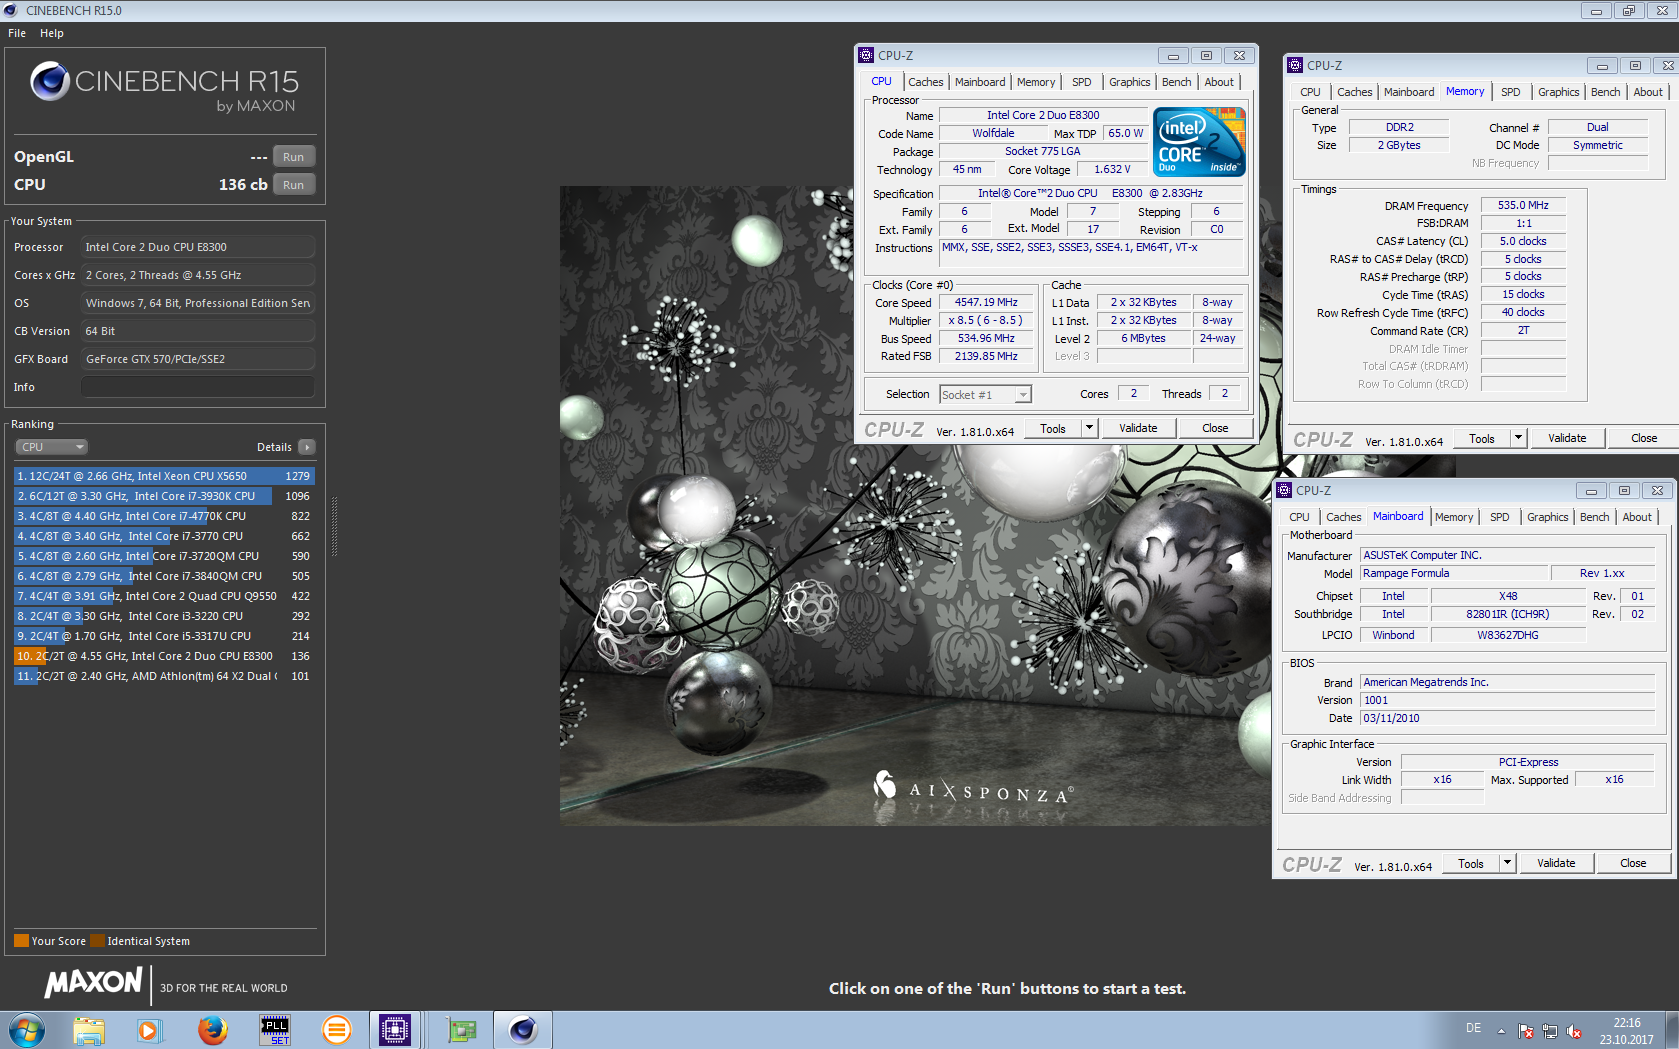Select SPD tab in Memory window

1510,92
